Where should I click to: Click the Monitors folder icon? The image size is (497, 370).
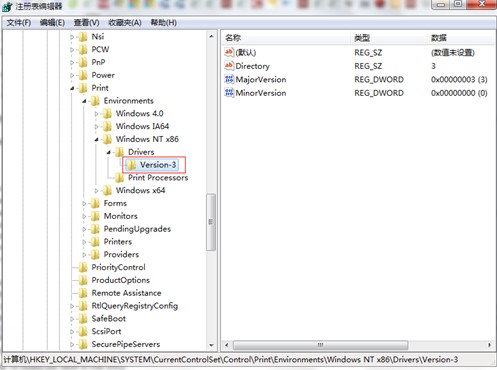[95, 216]
